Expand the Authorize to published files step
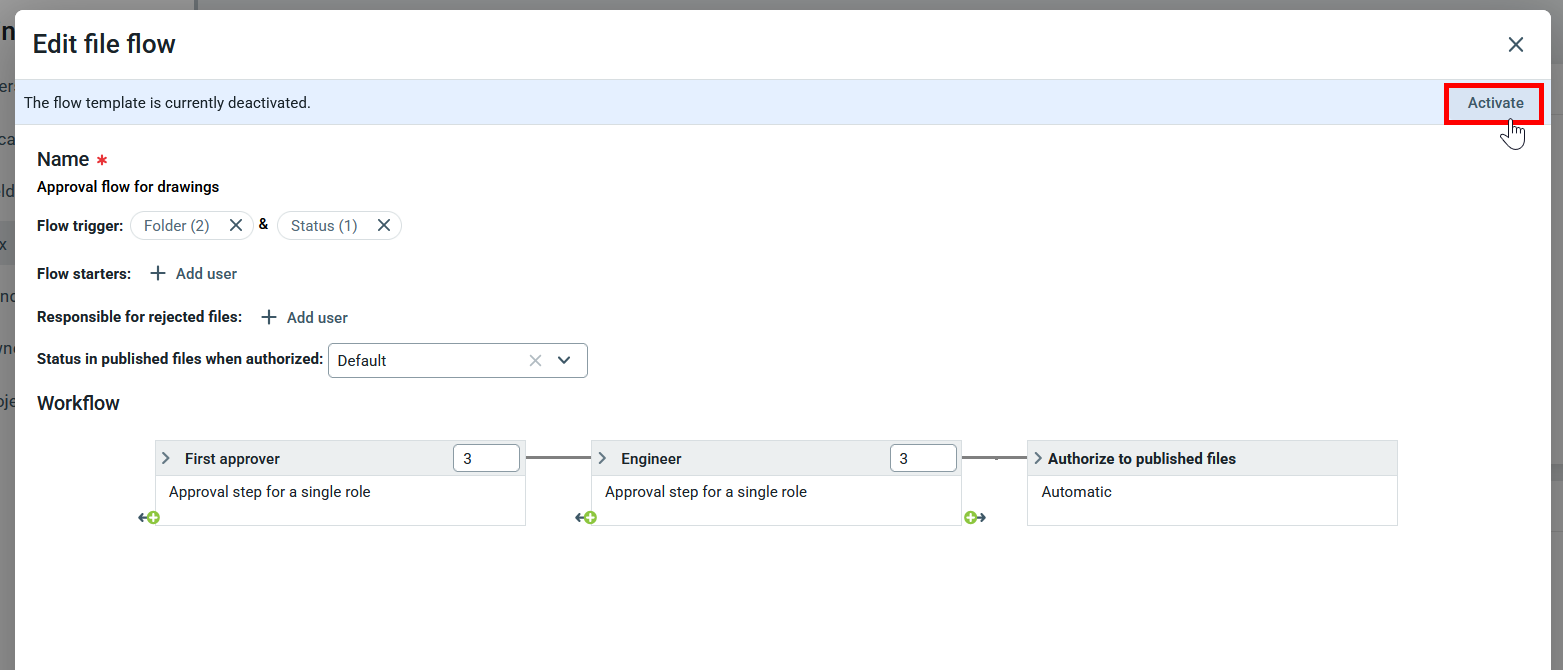 tap(1038, 459)
